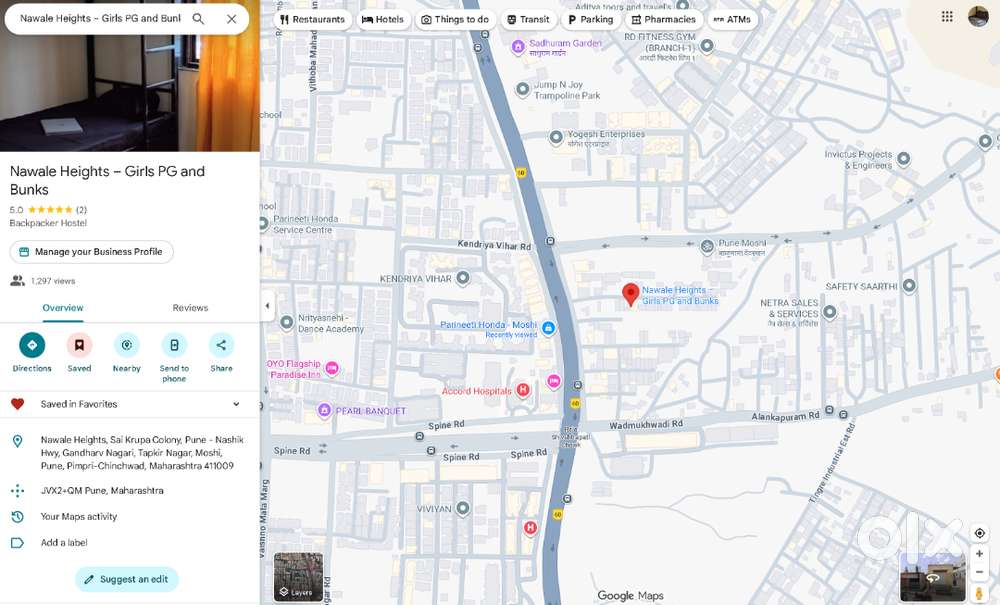The height and width of the screenshot is (605, 1000).
Task: Toggle the Layers map view thumbnail
Action: click(x=298, y=577)
